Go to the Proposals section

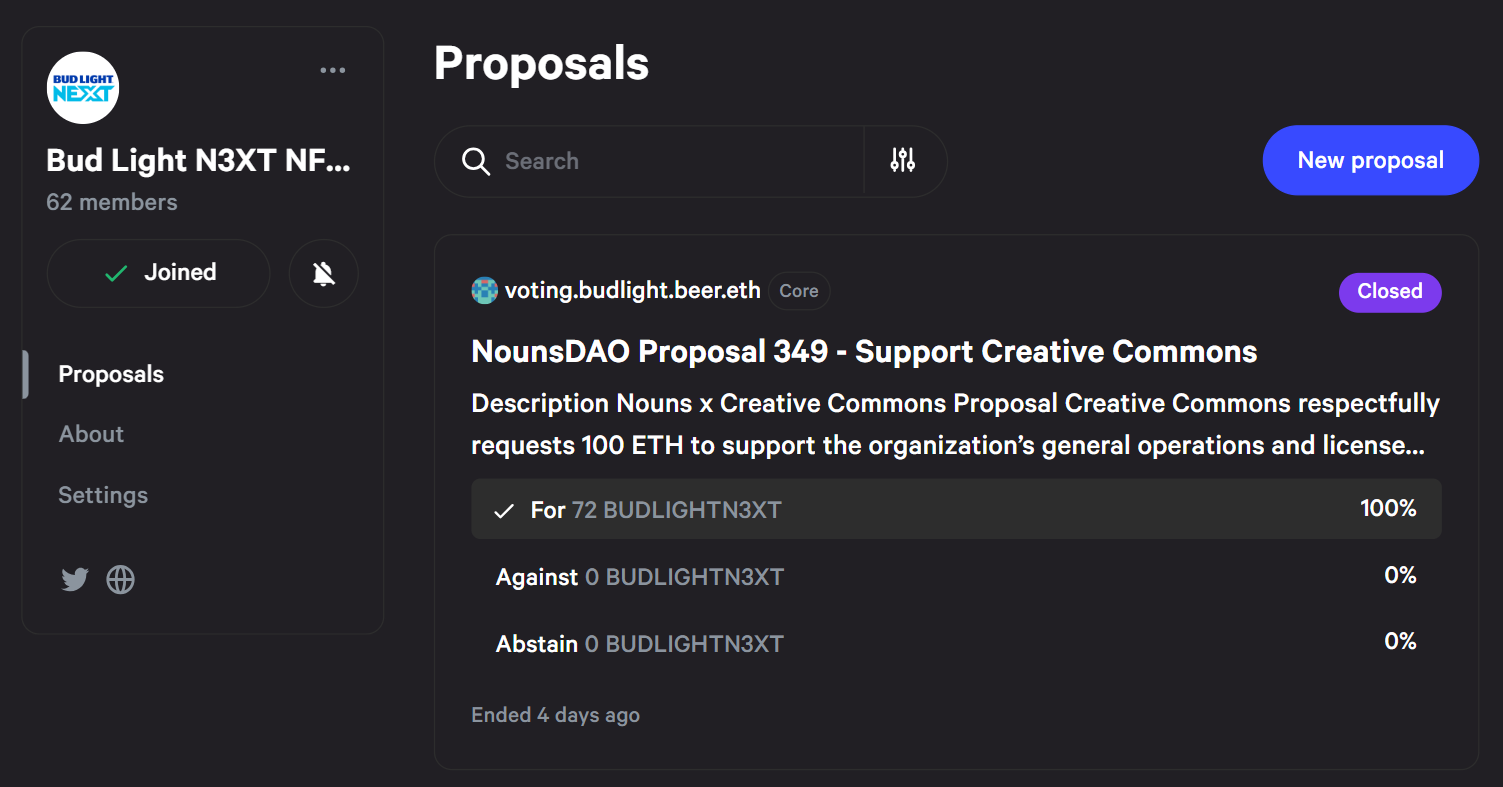(x=111, y=375)
